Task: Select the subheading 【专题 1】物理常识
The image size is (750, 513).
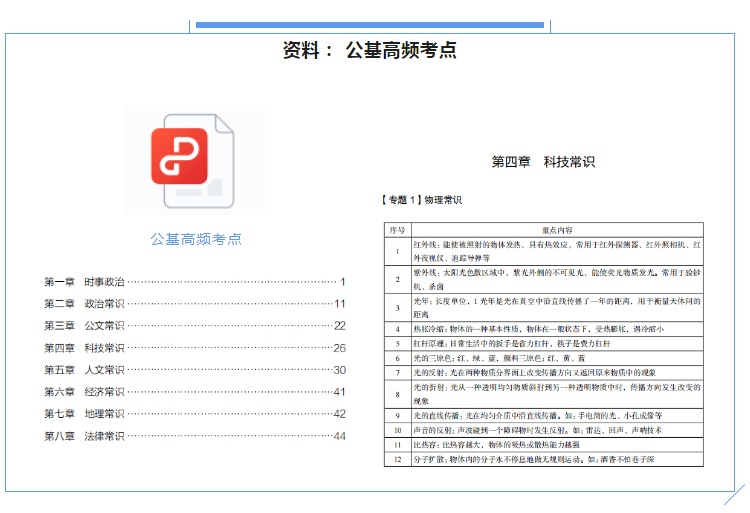Action: pos(421,200)
